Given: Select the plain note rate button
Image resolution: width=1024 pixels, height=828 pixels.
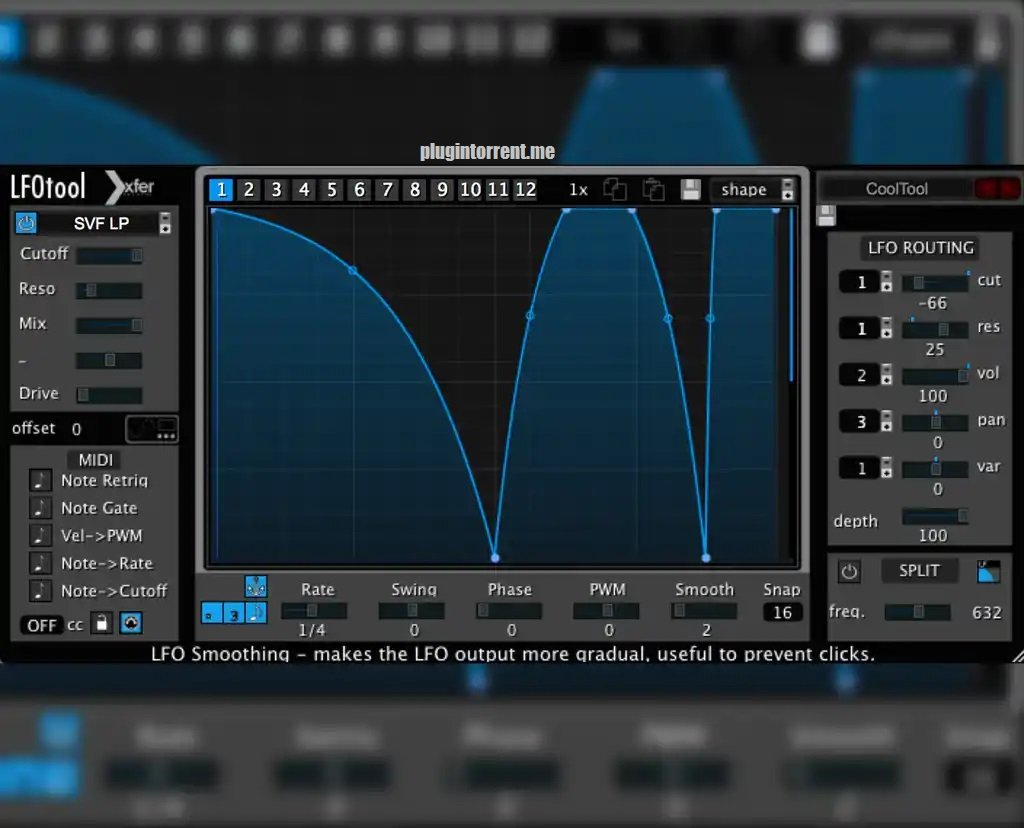Looking at the screenshot, I should point(256,613).
